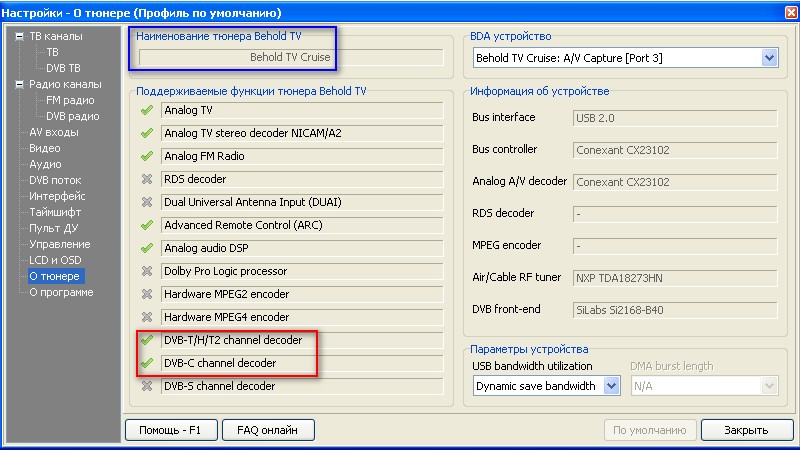Click the check icon by DVB-T/H/T2 channel decoder
This screenshot has height=450, width=800.
[147, 340]
